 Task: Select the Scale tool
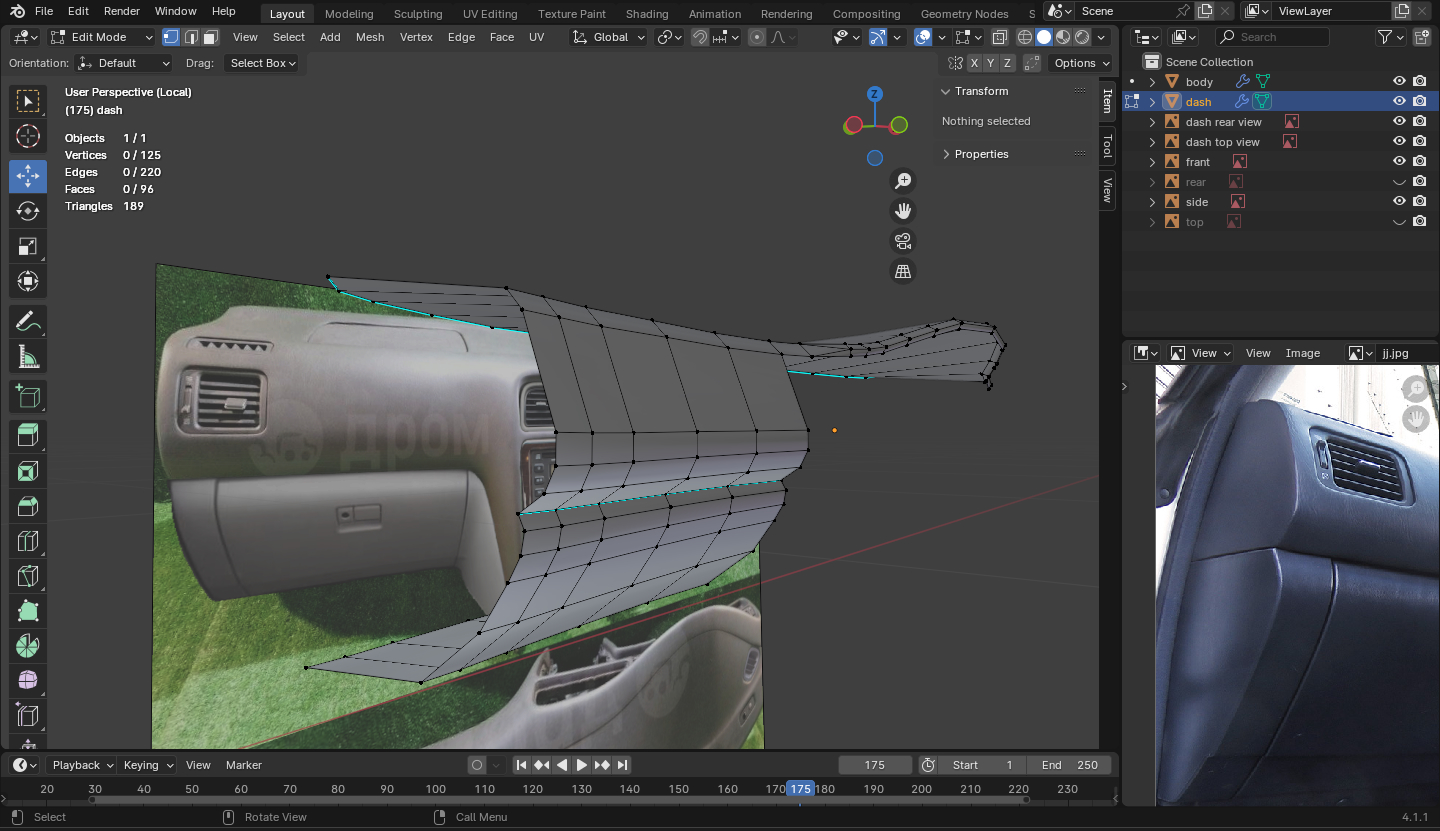(28, 246)
